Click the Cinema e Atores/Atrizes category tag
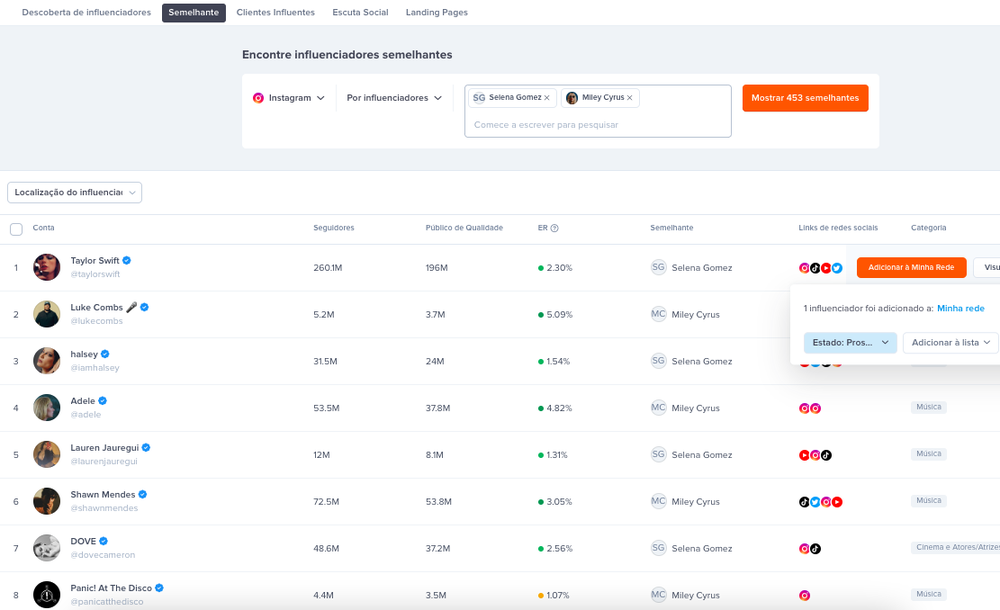Screen dimensions: 1000x610 tap(955, 547)
